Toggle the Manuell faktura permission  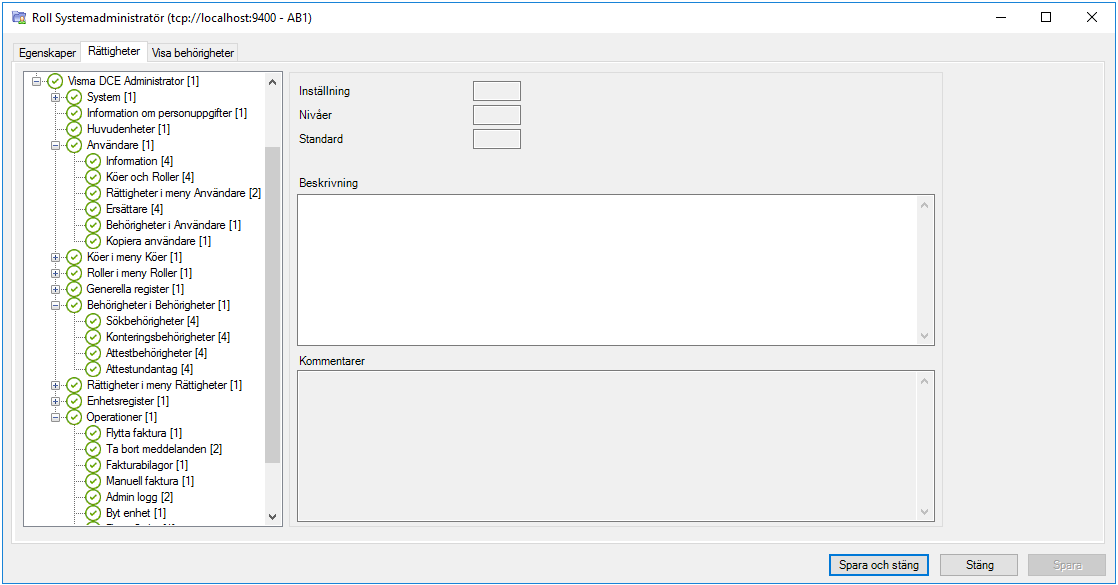pos(91,480)
